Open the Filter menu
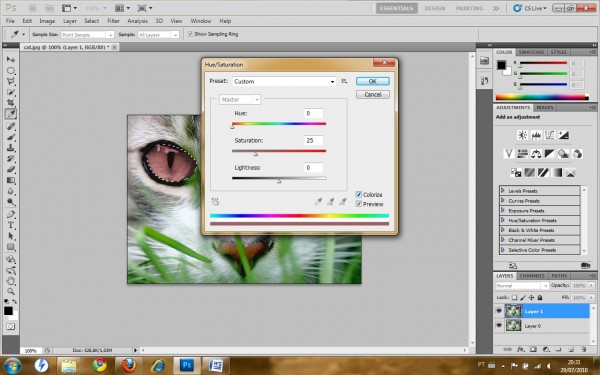 pyautogui.click(x=113, y=21)
